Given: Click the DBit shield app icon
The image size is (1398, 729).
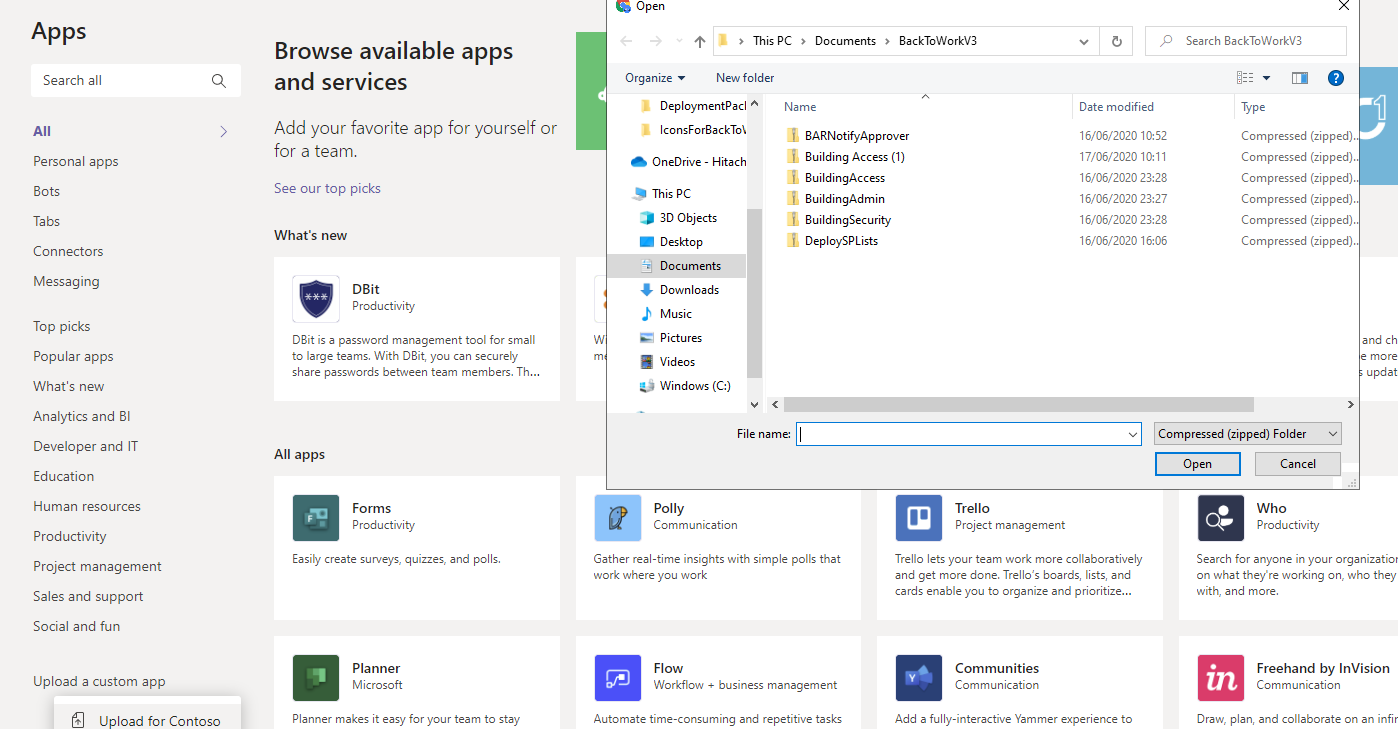Looking at the screenshot, I should click(315, 299).
